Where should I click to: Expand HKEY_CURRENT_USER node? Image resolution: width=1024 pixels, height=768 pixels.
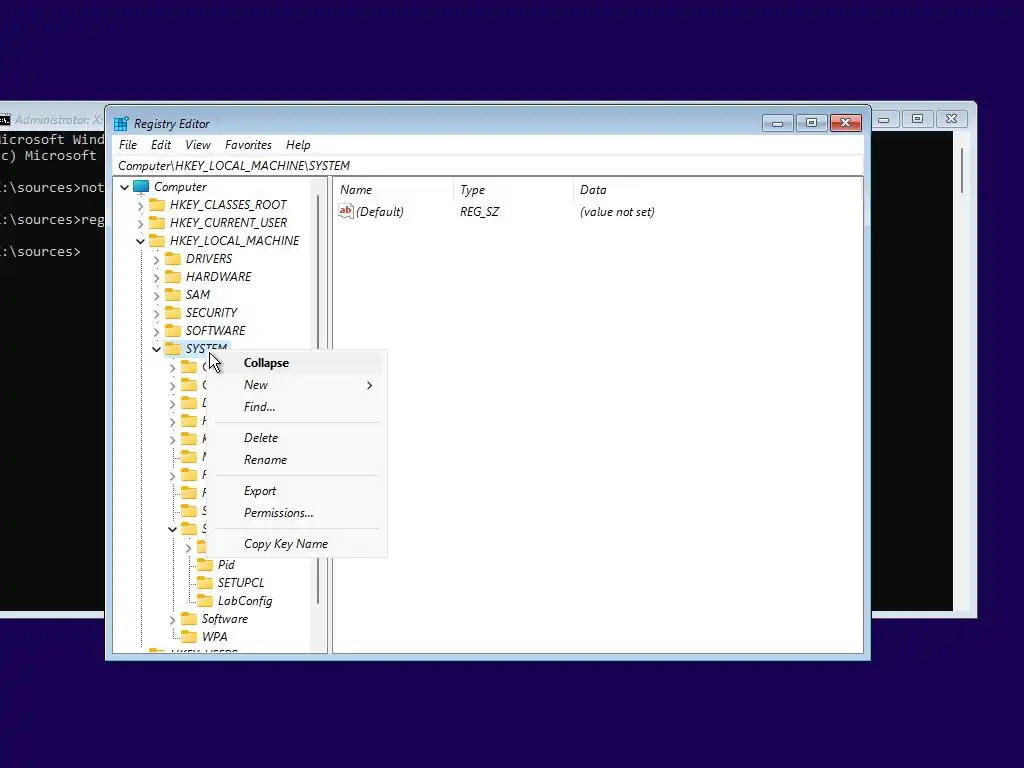point(140,223)
